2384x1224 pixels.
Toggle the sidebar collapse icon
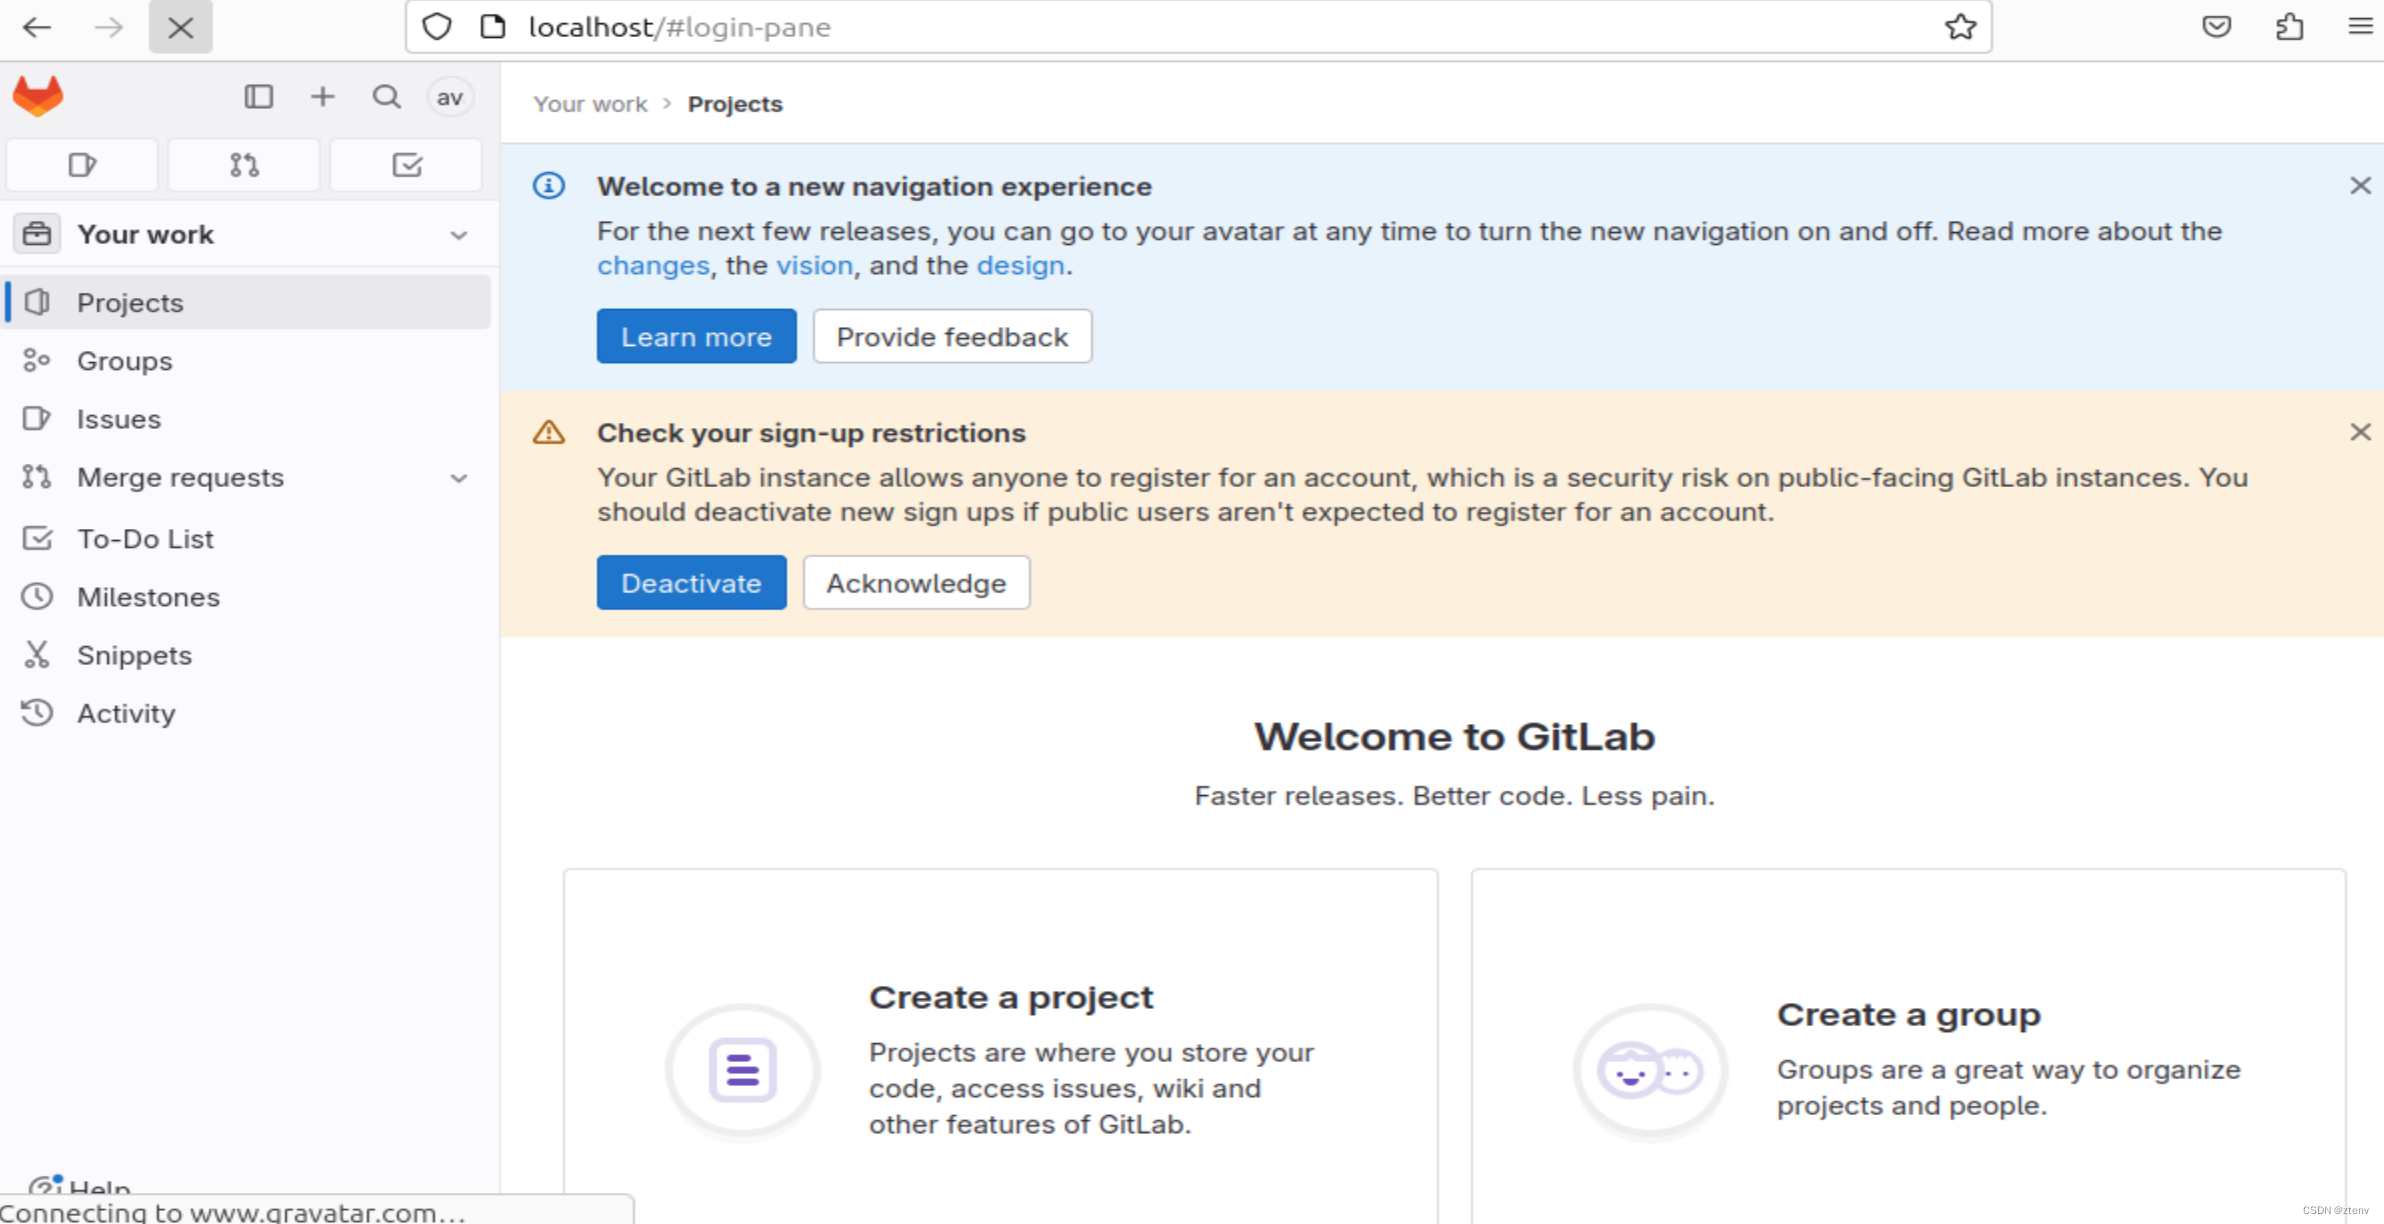click(258, 97)
